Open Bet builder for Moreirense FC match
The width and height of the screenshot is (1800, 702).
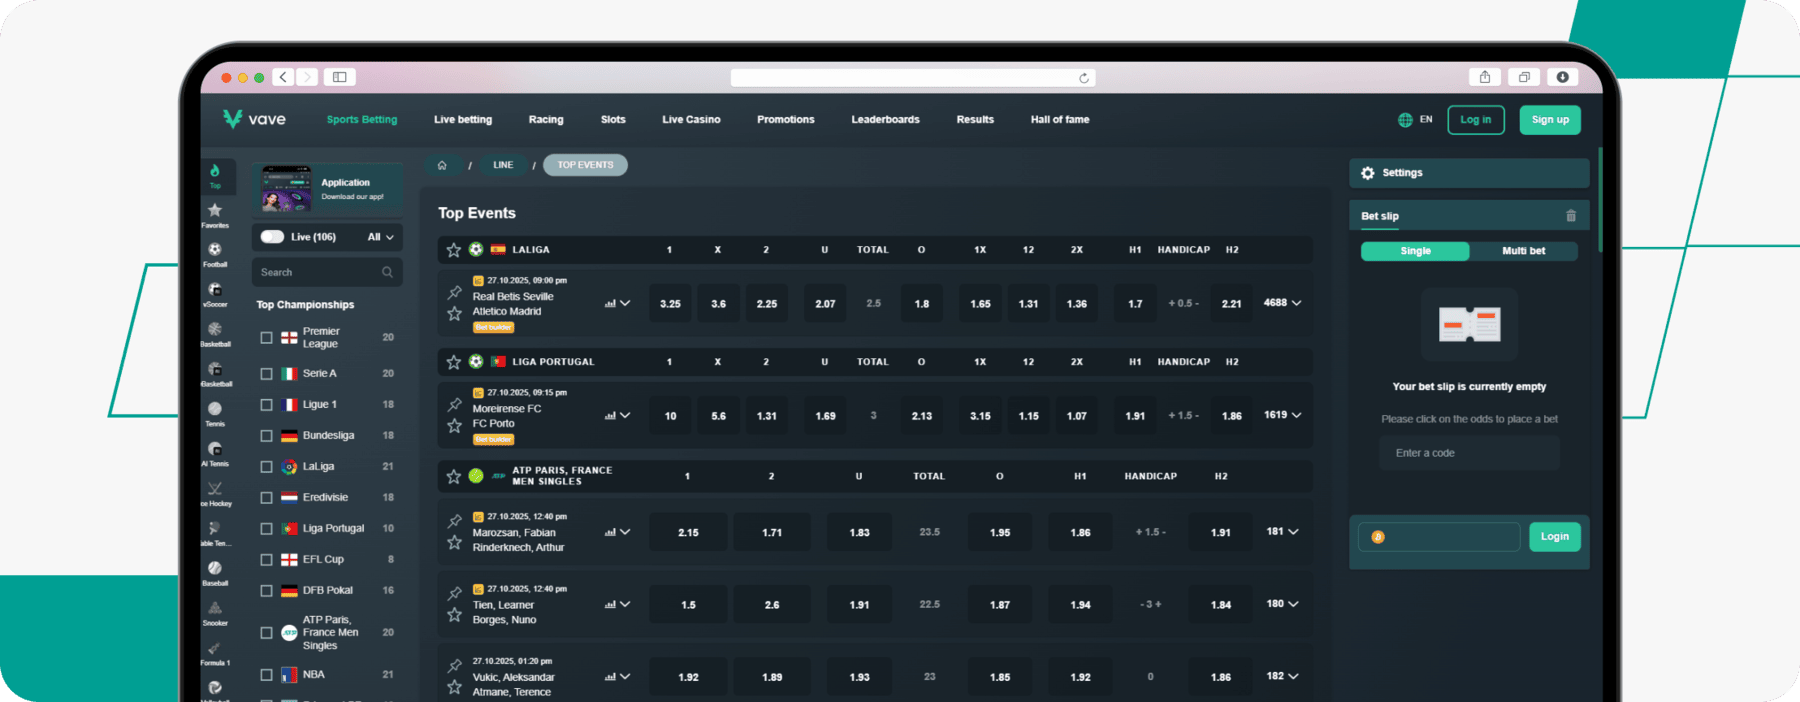coord(493,439)
